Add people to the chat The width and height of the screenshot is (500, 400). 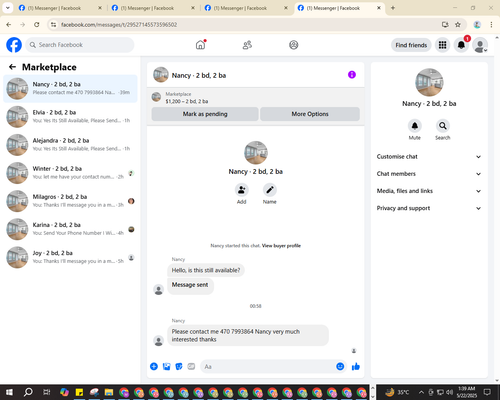coord(242,190)
